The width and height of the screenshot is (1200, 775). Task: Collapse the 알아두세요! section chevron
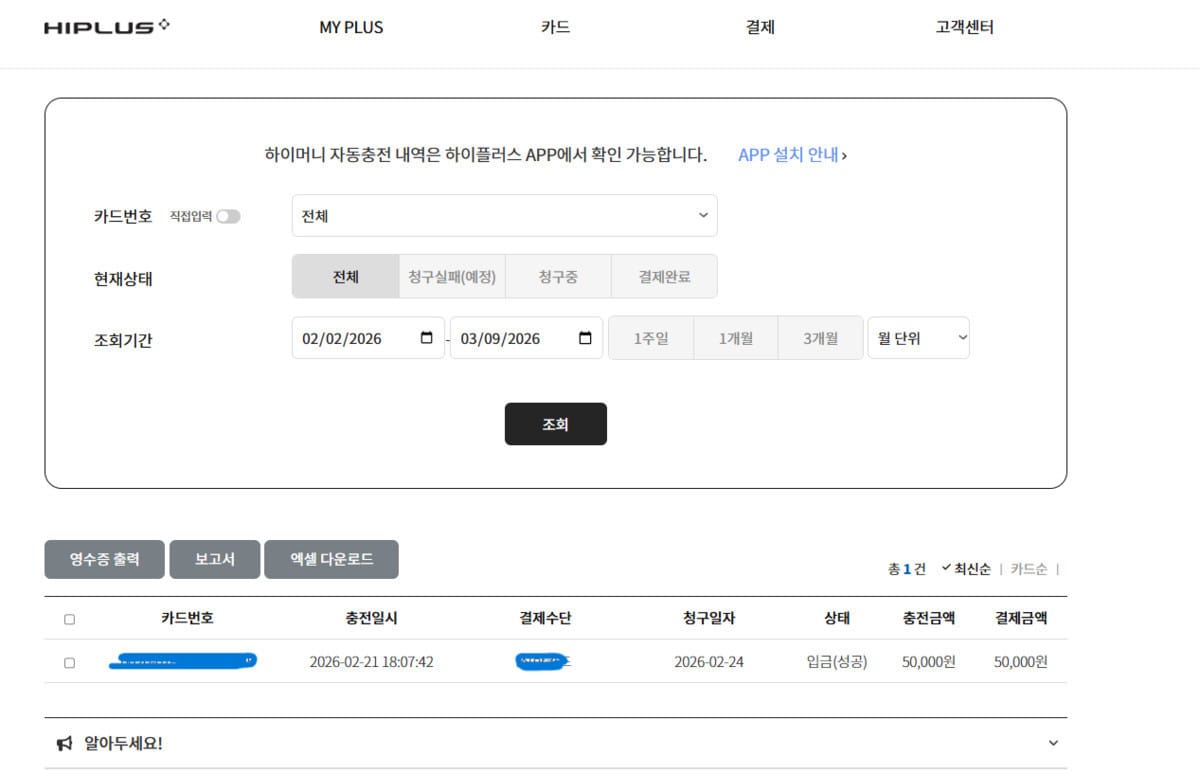[x=1052, y=743]
